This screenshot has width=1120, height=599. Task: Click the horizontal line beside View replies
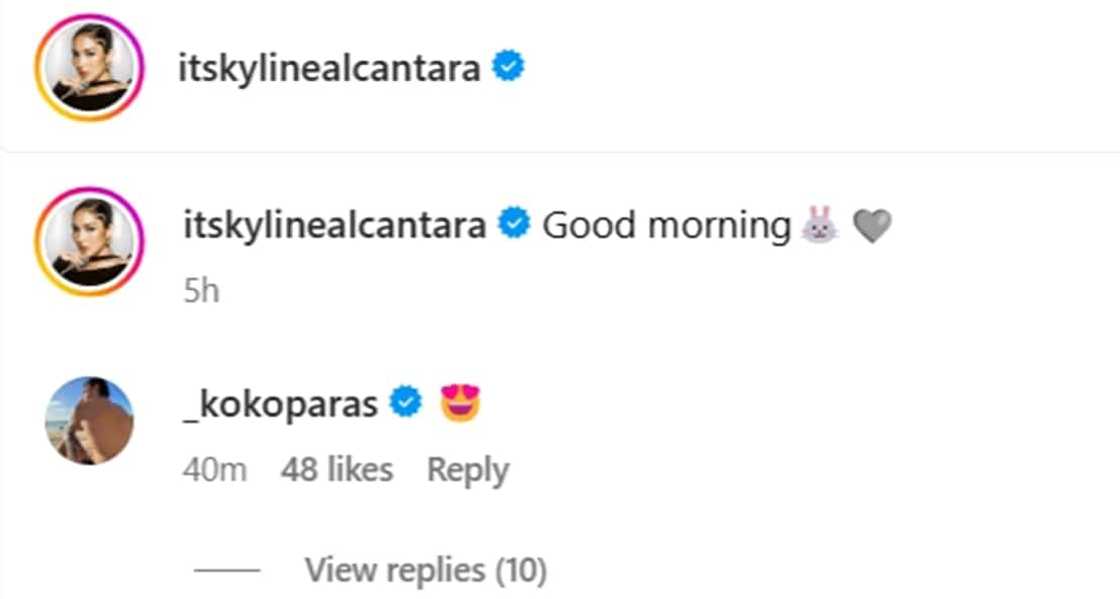[x=227, y=570]
